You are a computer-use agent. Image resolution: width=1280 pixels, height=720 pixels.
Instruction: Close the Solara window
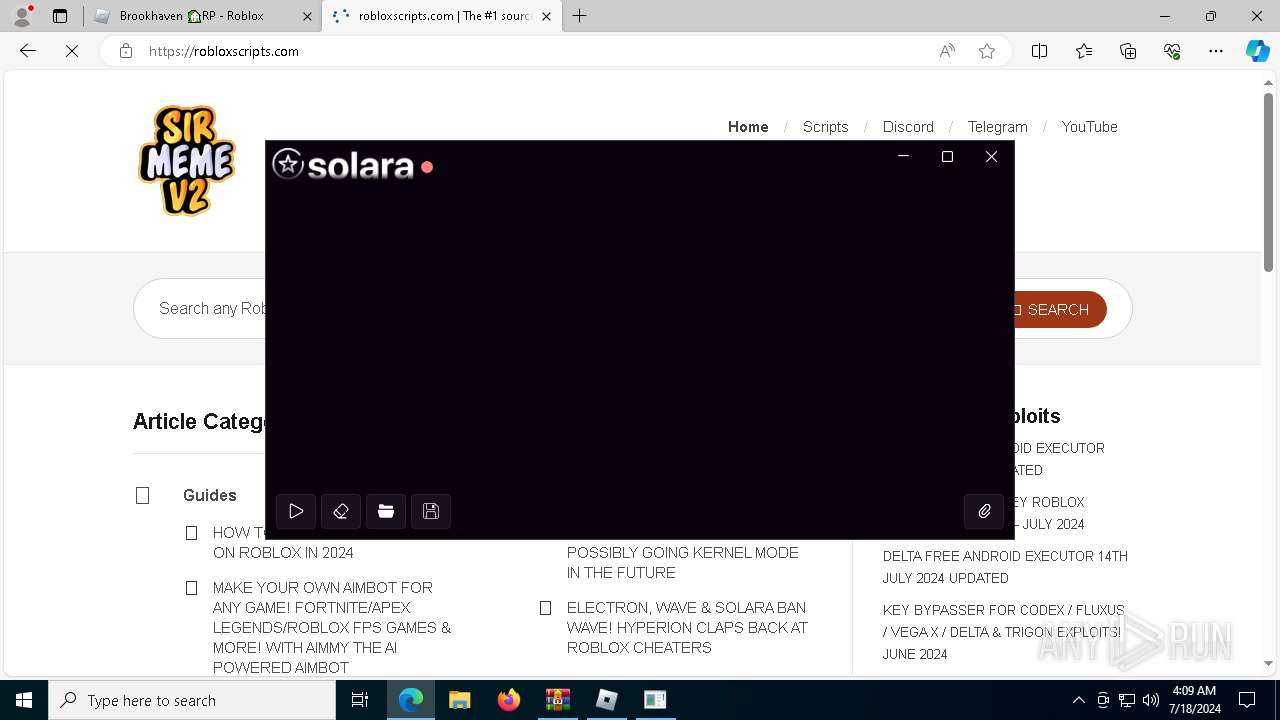click(991, 156)
